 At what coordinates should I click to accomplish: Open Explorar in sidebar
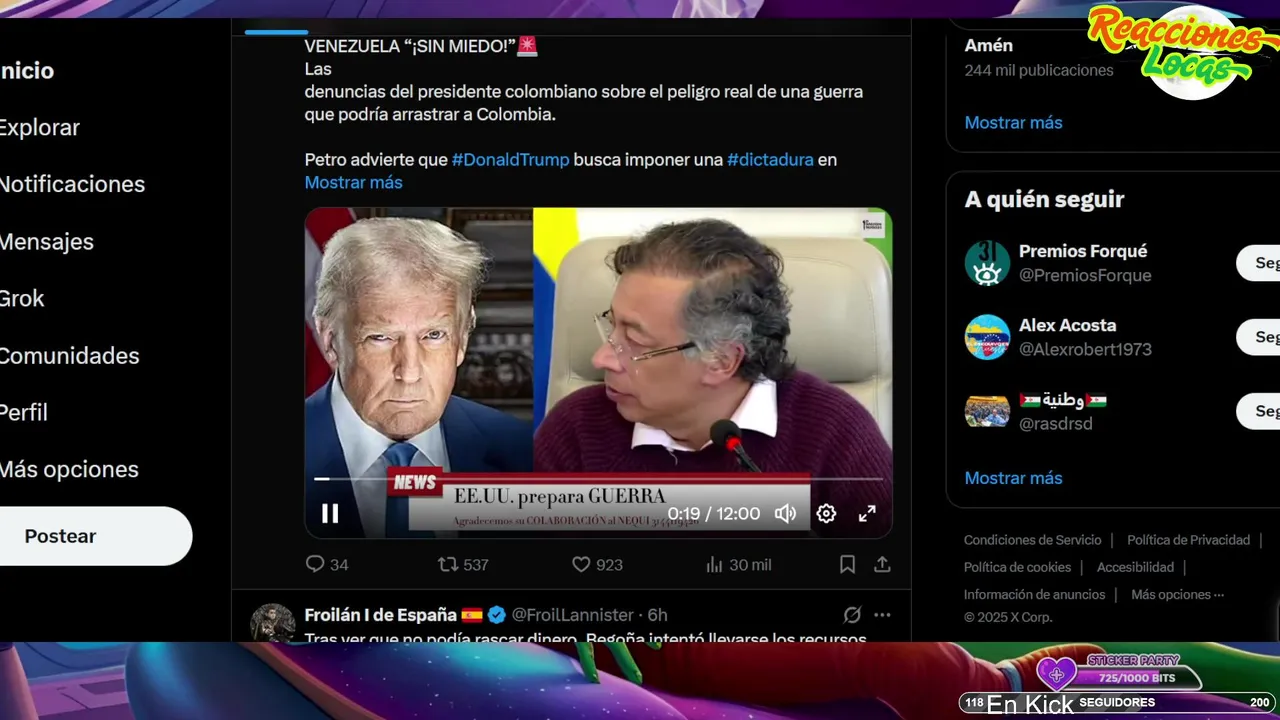(39, 128)
